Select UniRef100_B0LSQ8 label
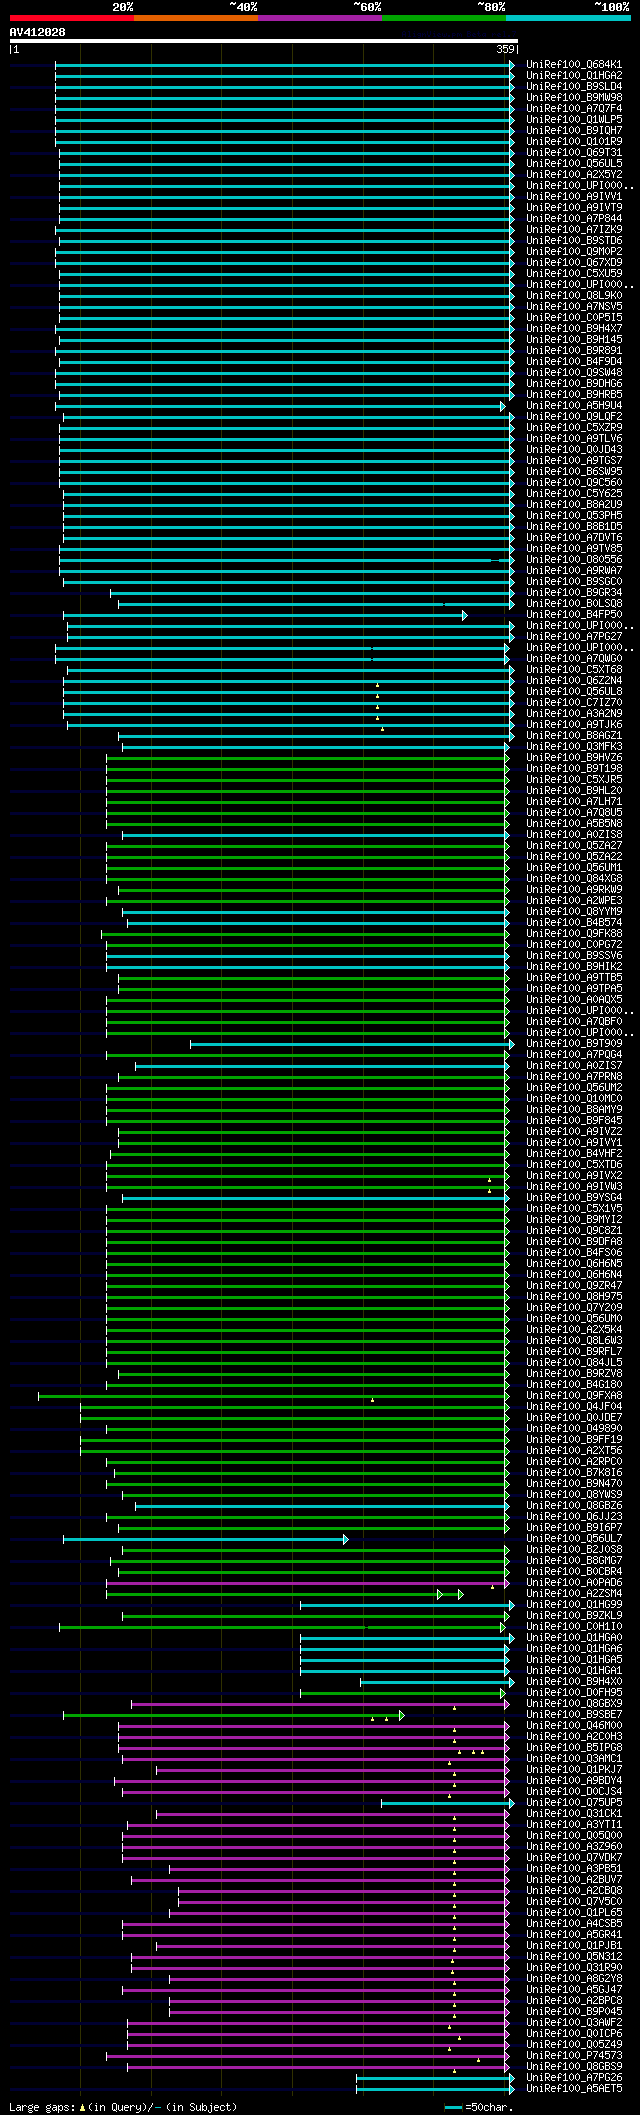Screen dimensions: 640x2115 point(574,603)
